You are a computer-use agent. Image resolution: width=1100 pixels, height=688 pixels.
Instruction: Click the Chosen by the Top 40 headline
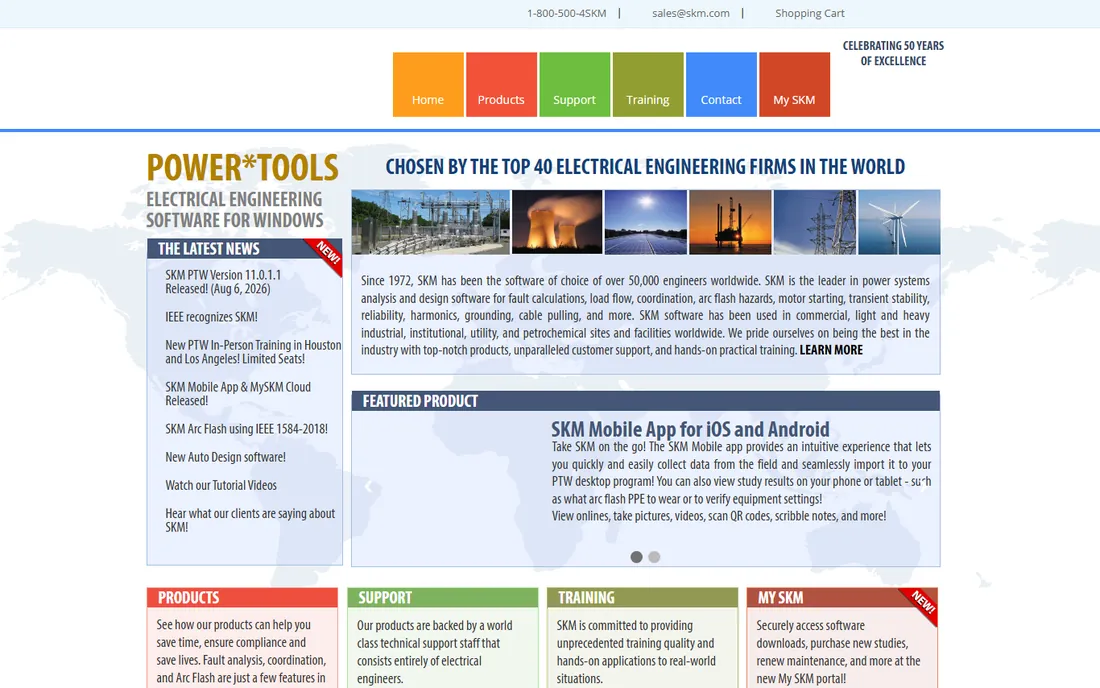[645, 167]
